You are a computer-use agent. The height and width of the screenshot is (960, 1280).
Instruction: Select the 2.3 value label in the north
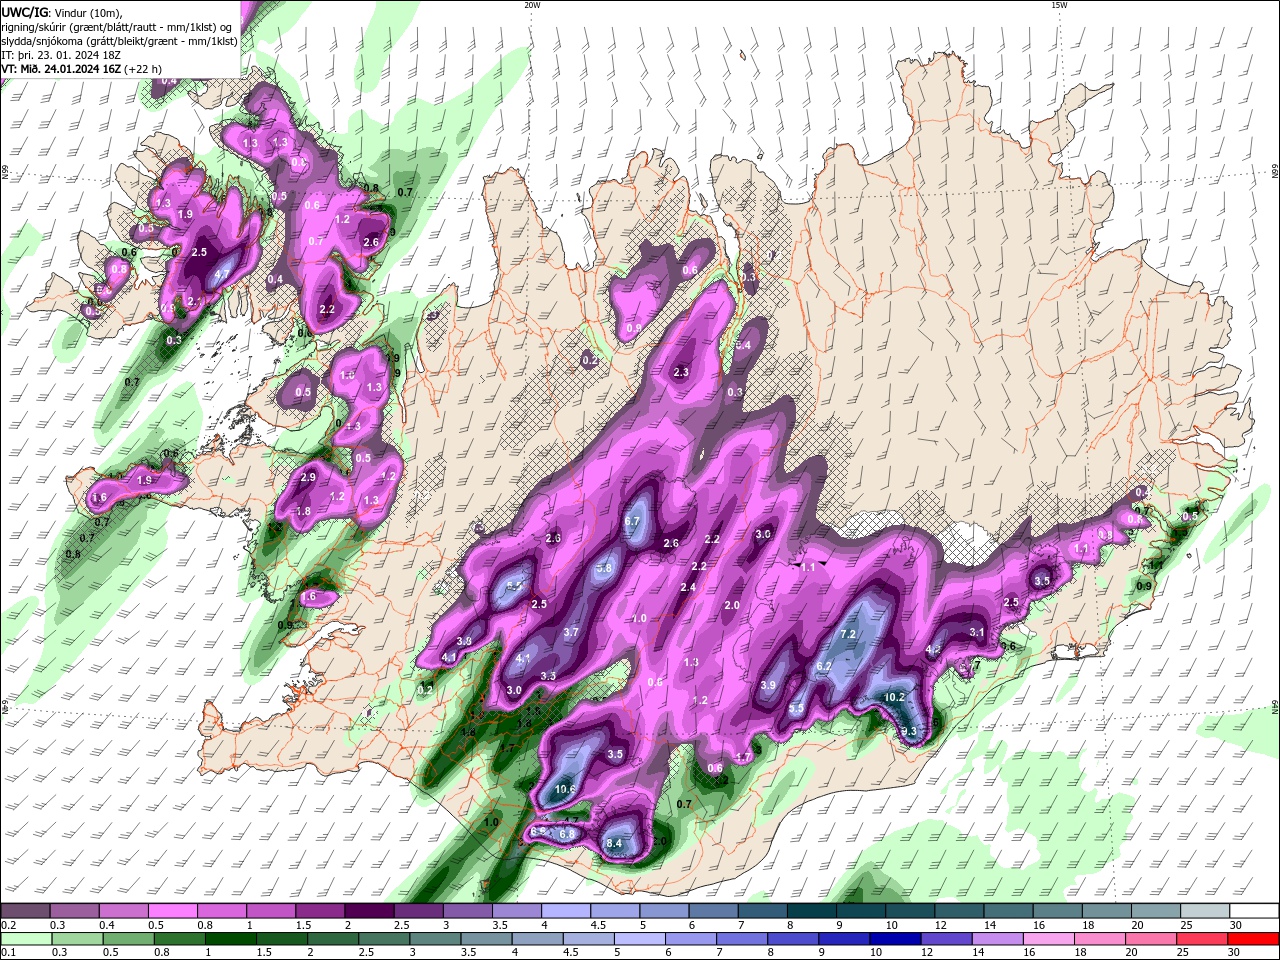(x=681, y=372)
